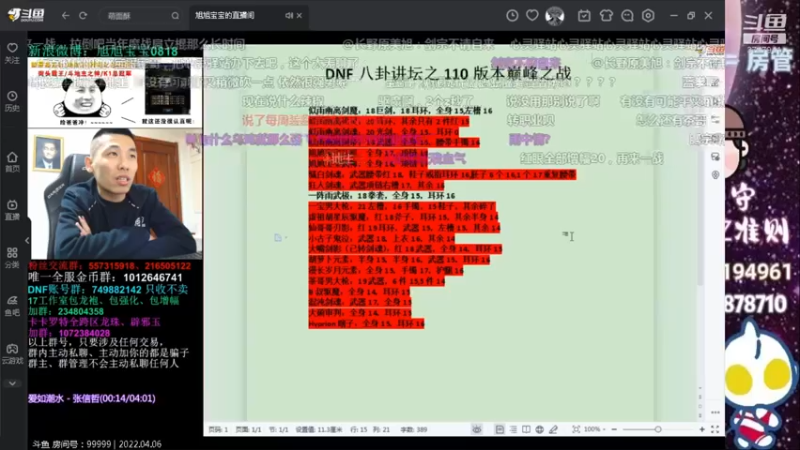Open 分类 in the left sidebar

tap(12, 258)
